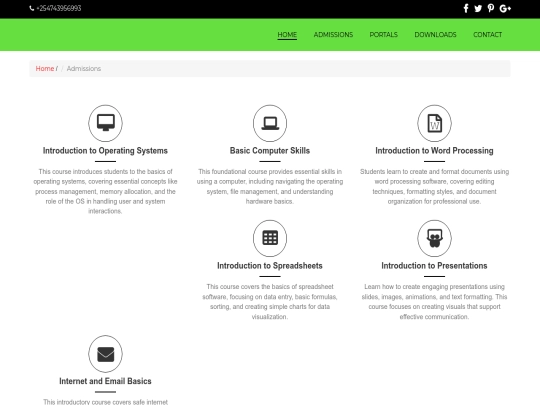The height and width of the screenshot is (405, 540).
Task: Click the envelope icon for Internet and Email
Action: 105,354
